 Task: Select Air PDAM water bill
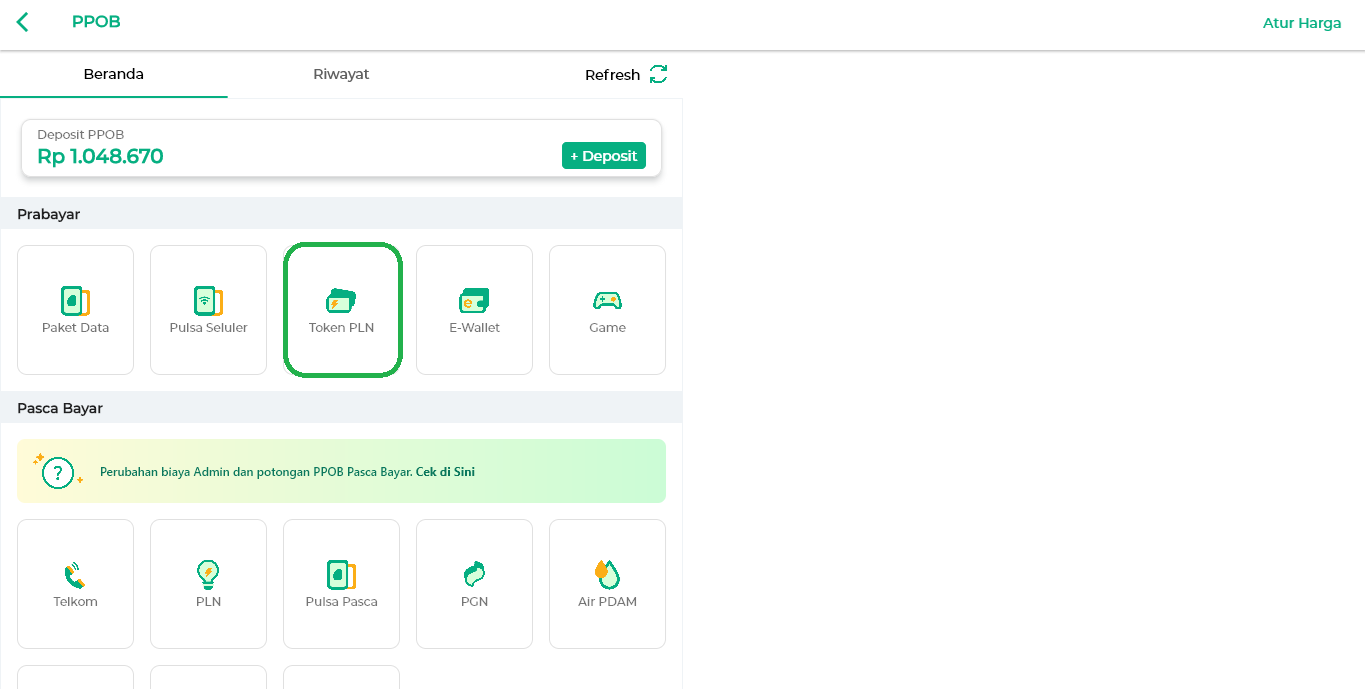[607, 584]
